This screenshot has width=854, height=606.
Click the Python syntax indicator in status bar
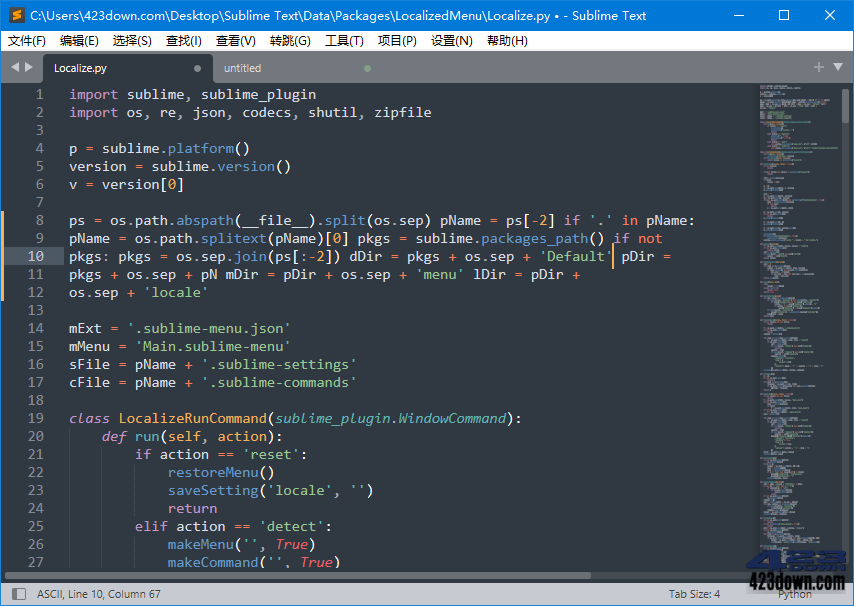(x=794, y=593)
